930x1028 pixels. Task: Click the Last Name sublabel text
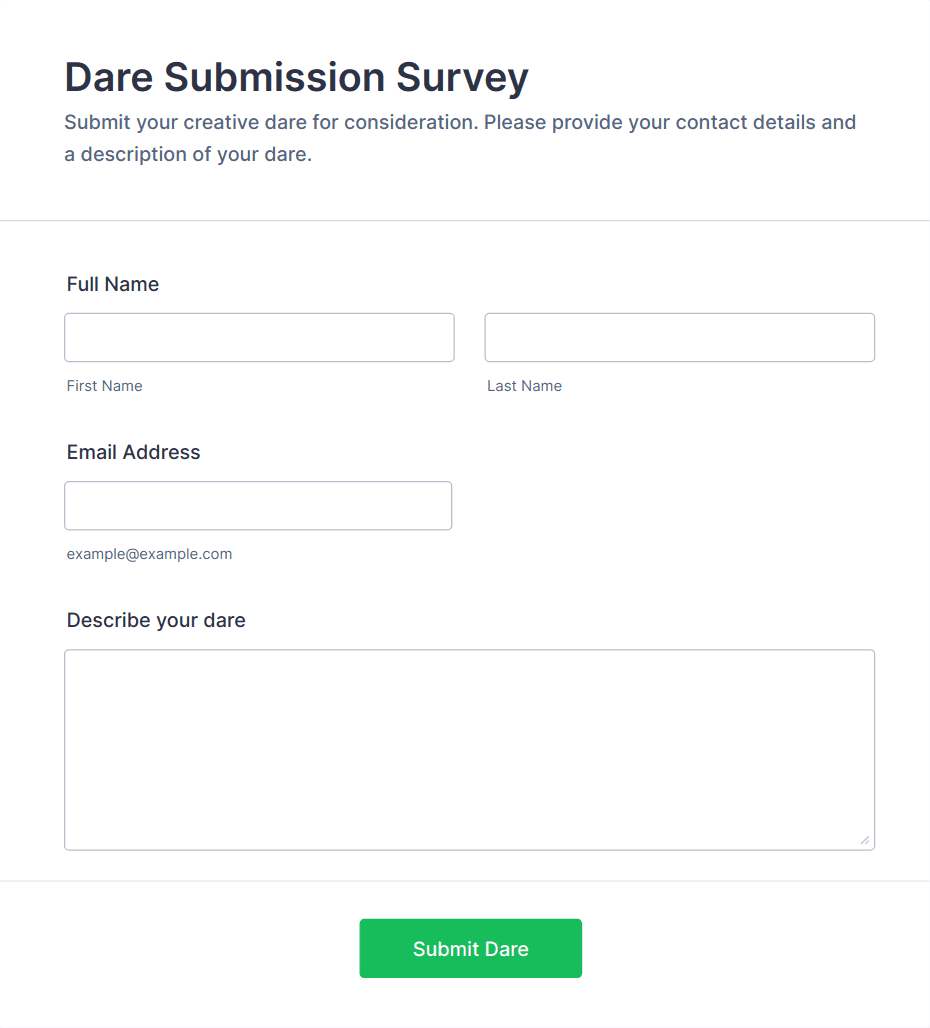[524, 386]
